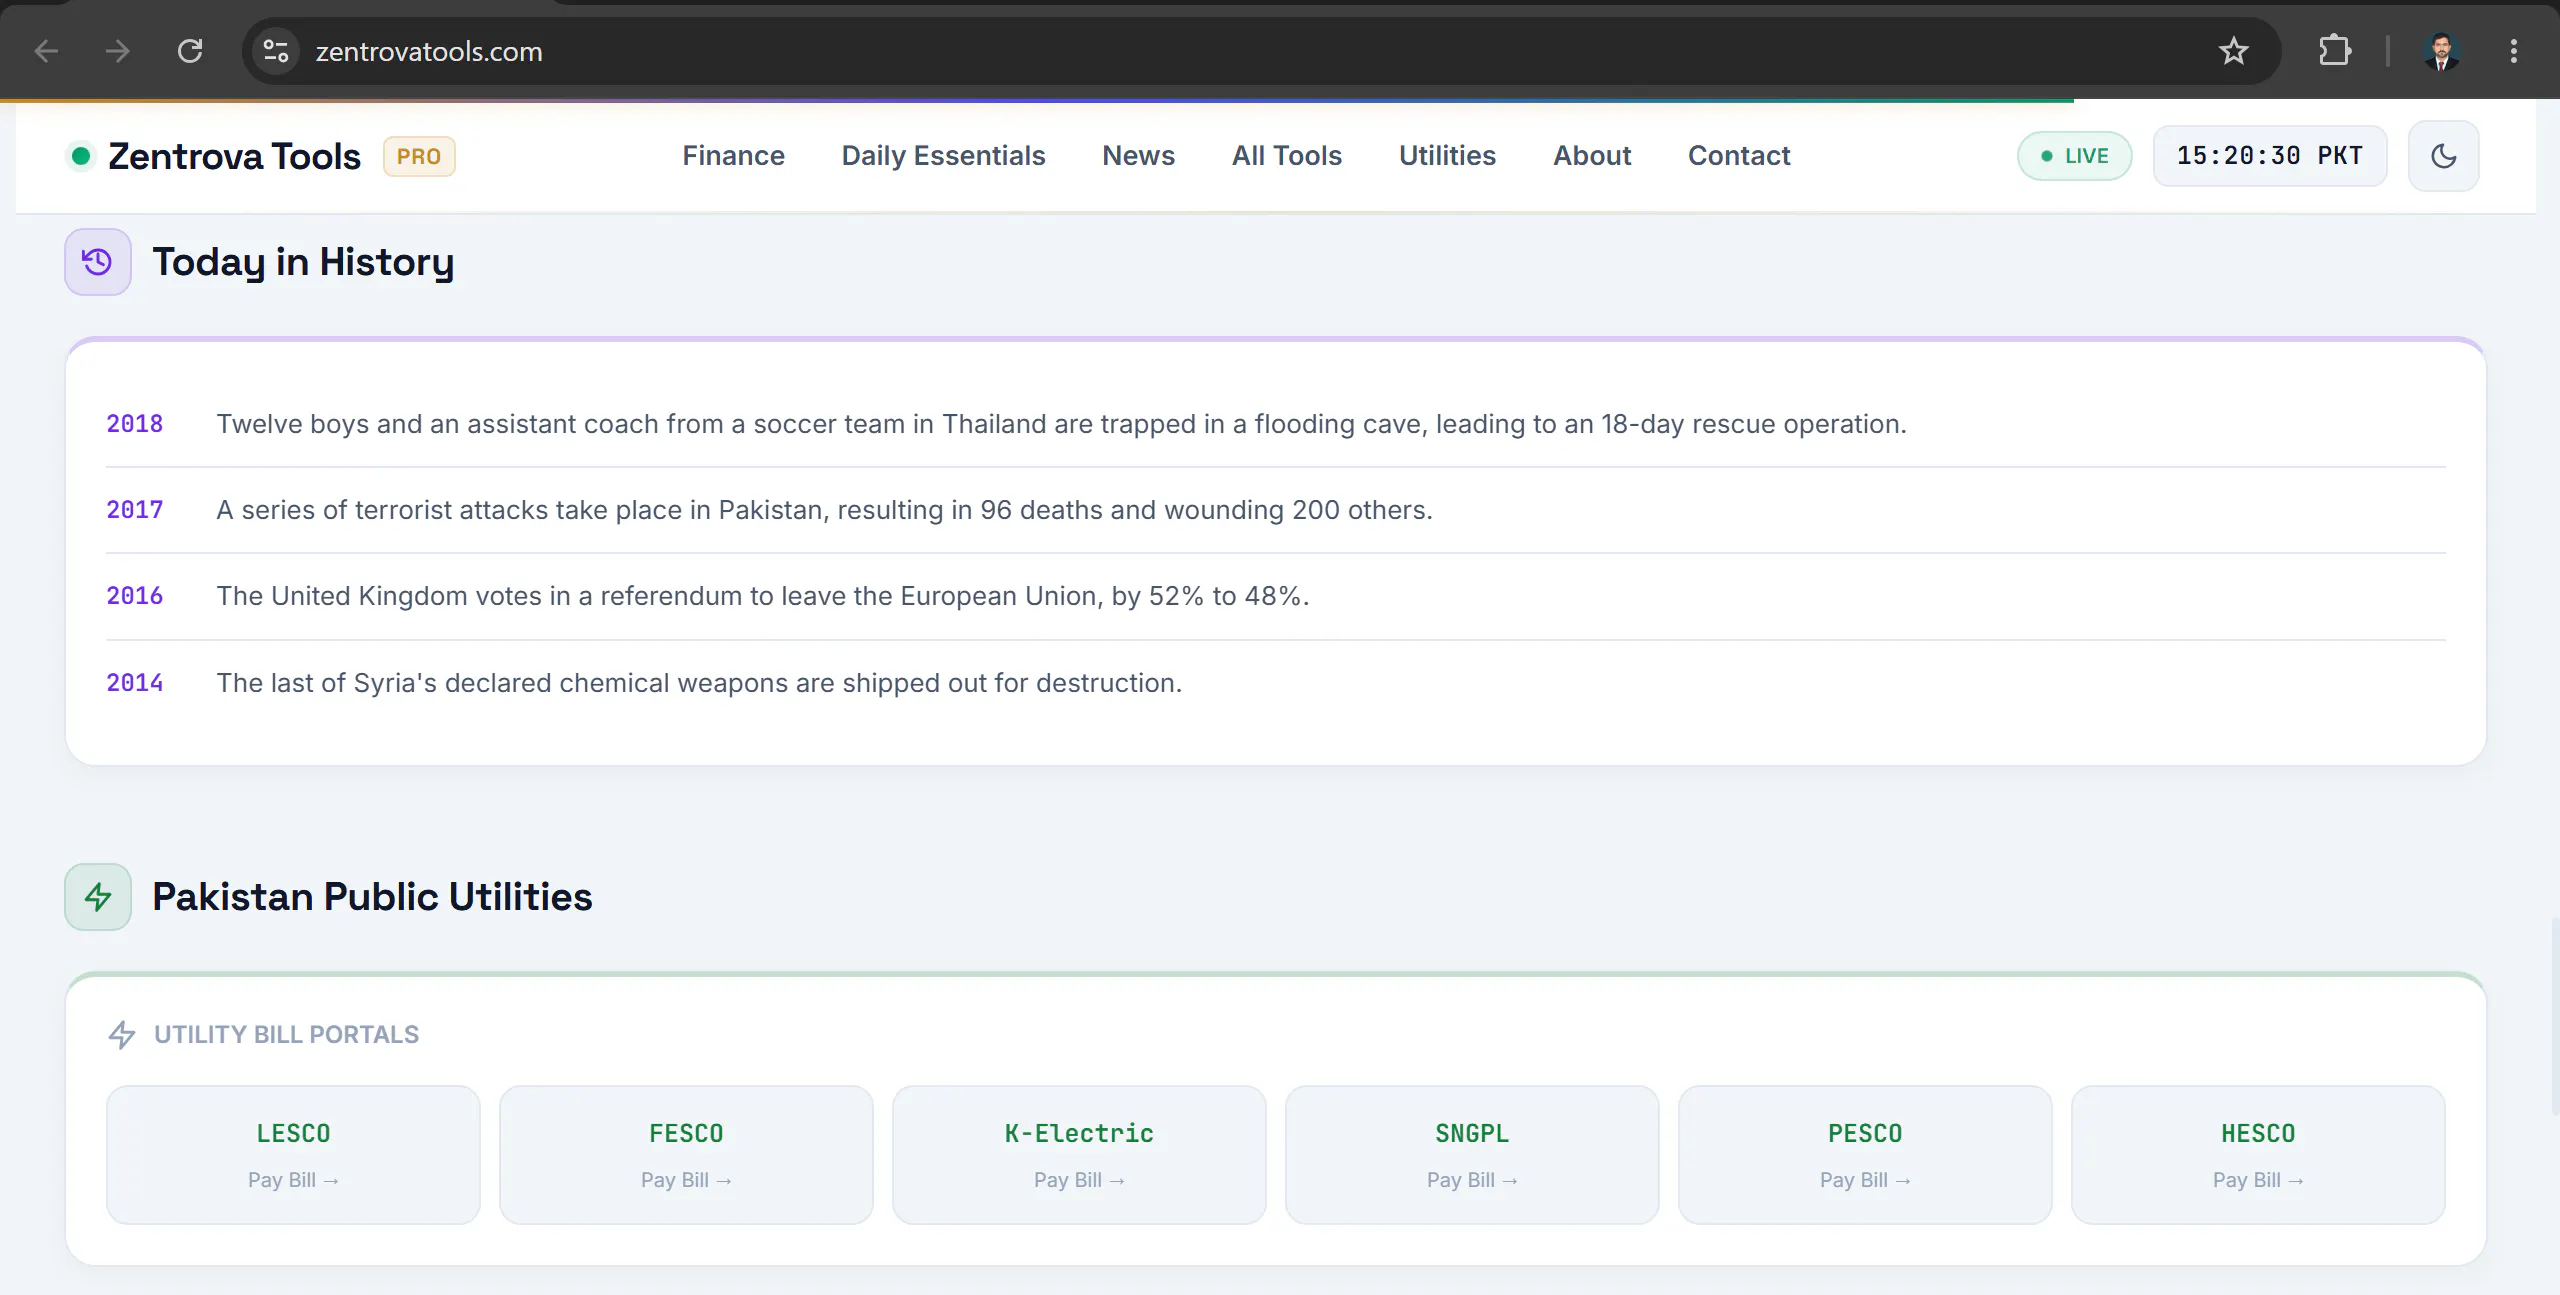Image resolution: width=2560 pixels, height=1295 pixels.
Task: Reload the page with the refresh icon
Action: [190, 51]
